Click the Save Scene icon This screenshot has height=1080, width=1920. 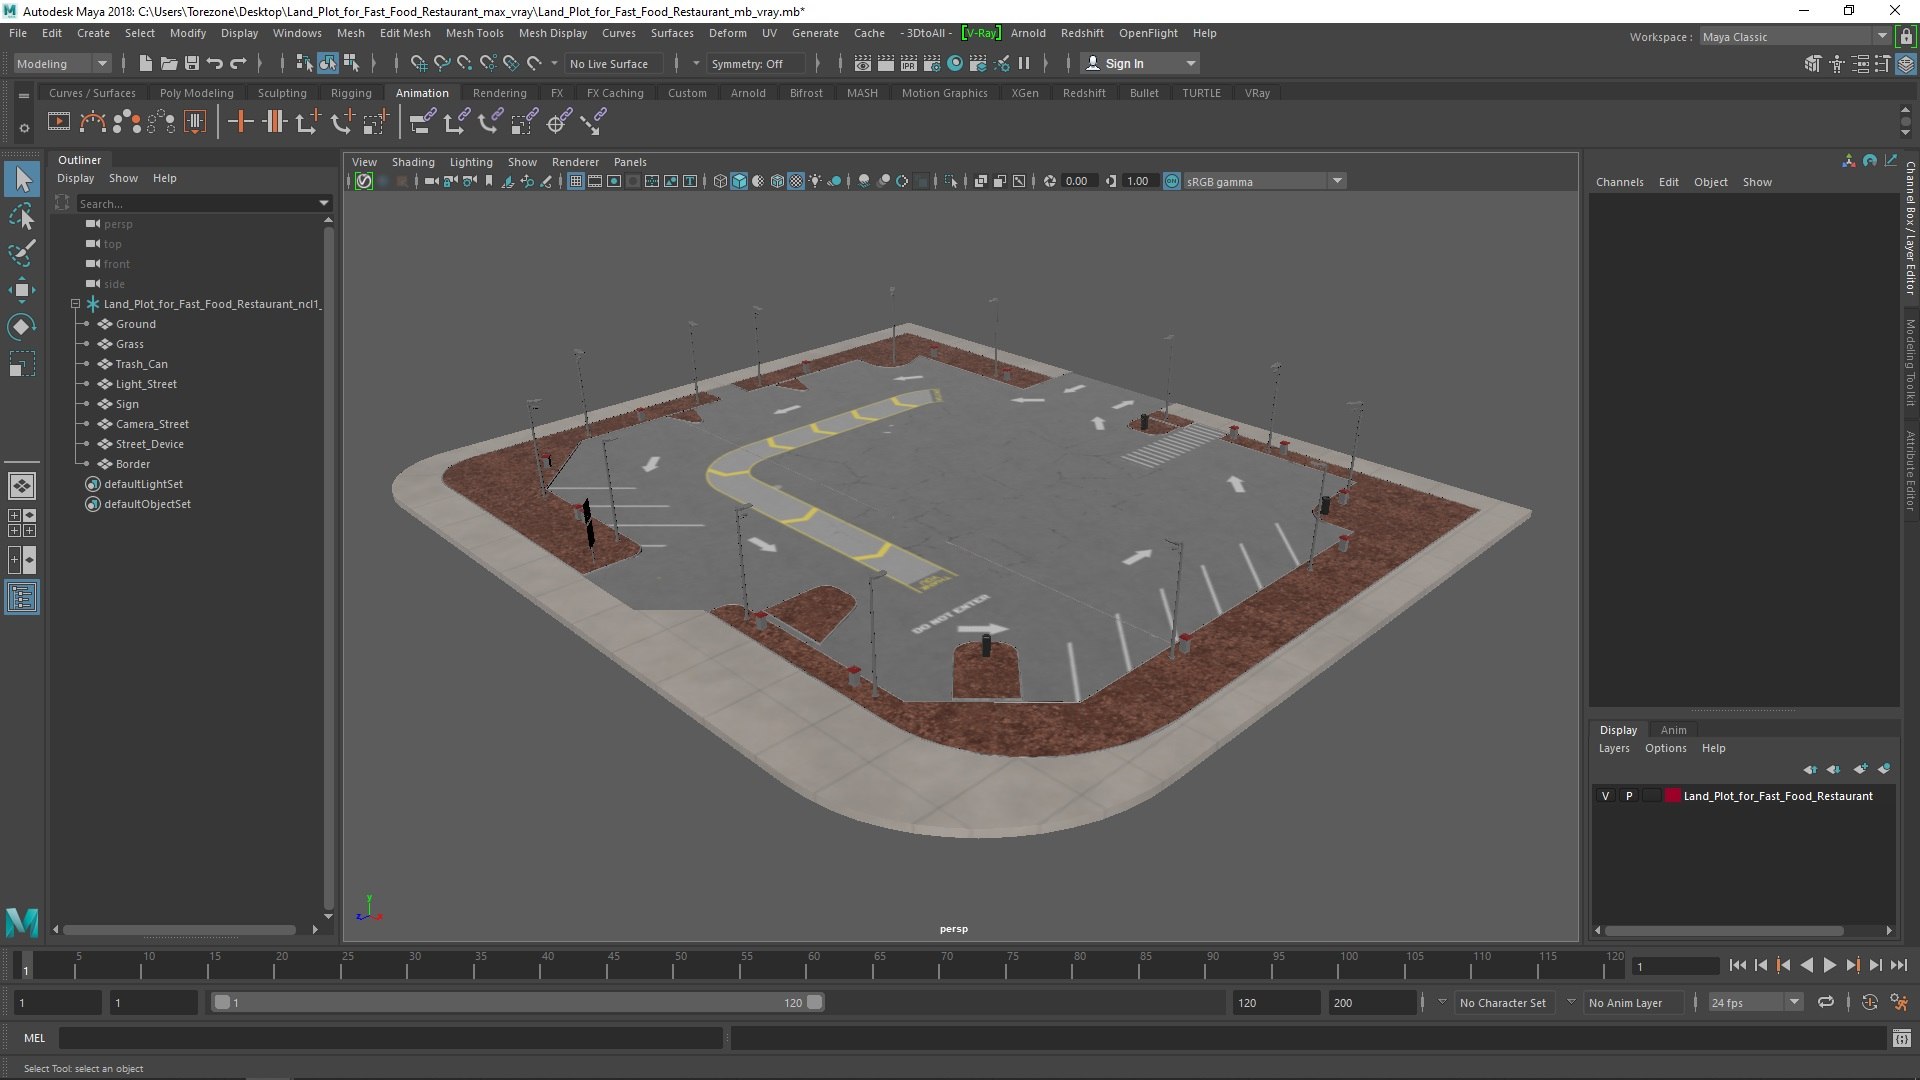192,64
